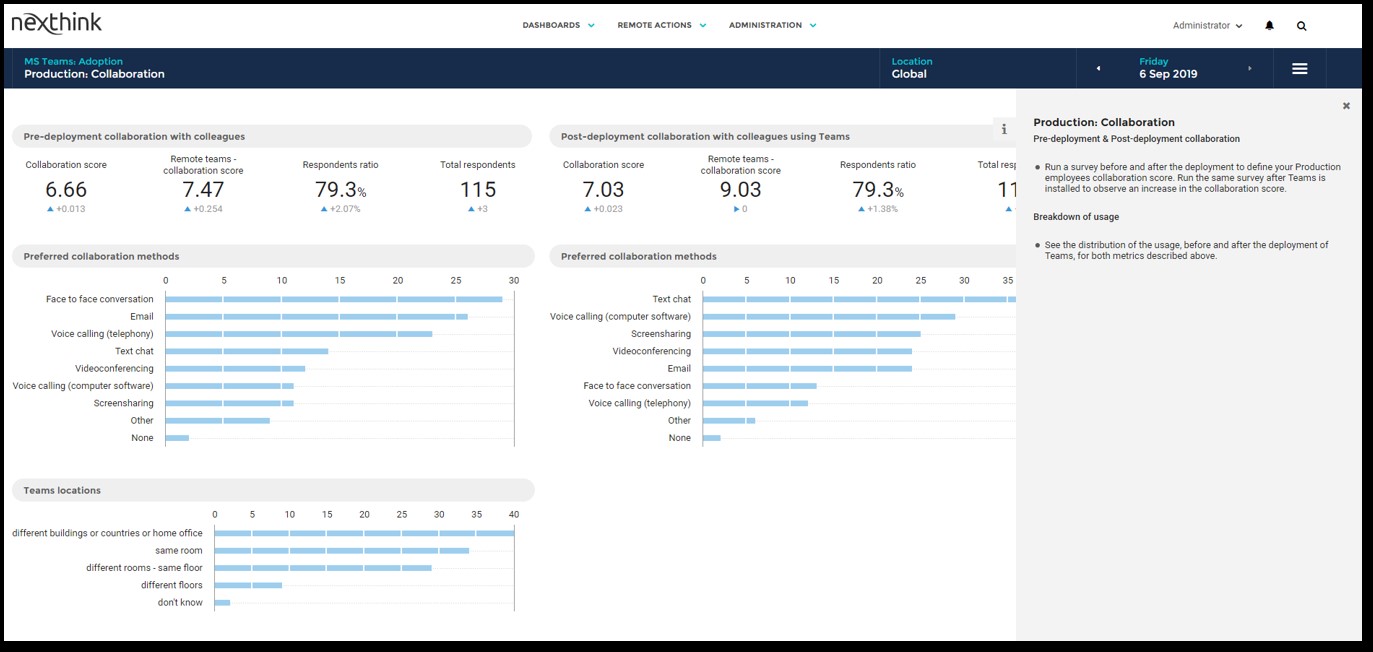1373x652 pixels.
Task: Open the Administration dropdown menu
Action: pos(772,25)
